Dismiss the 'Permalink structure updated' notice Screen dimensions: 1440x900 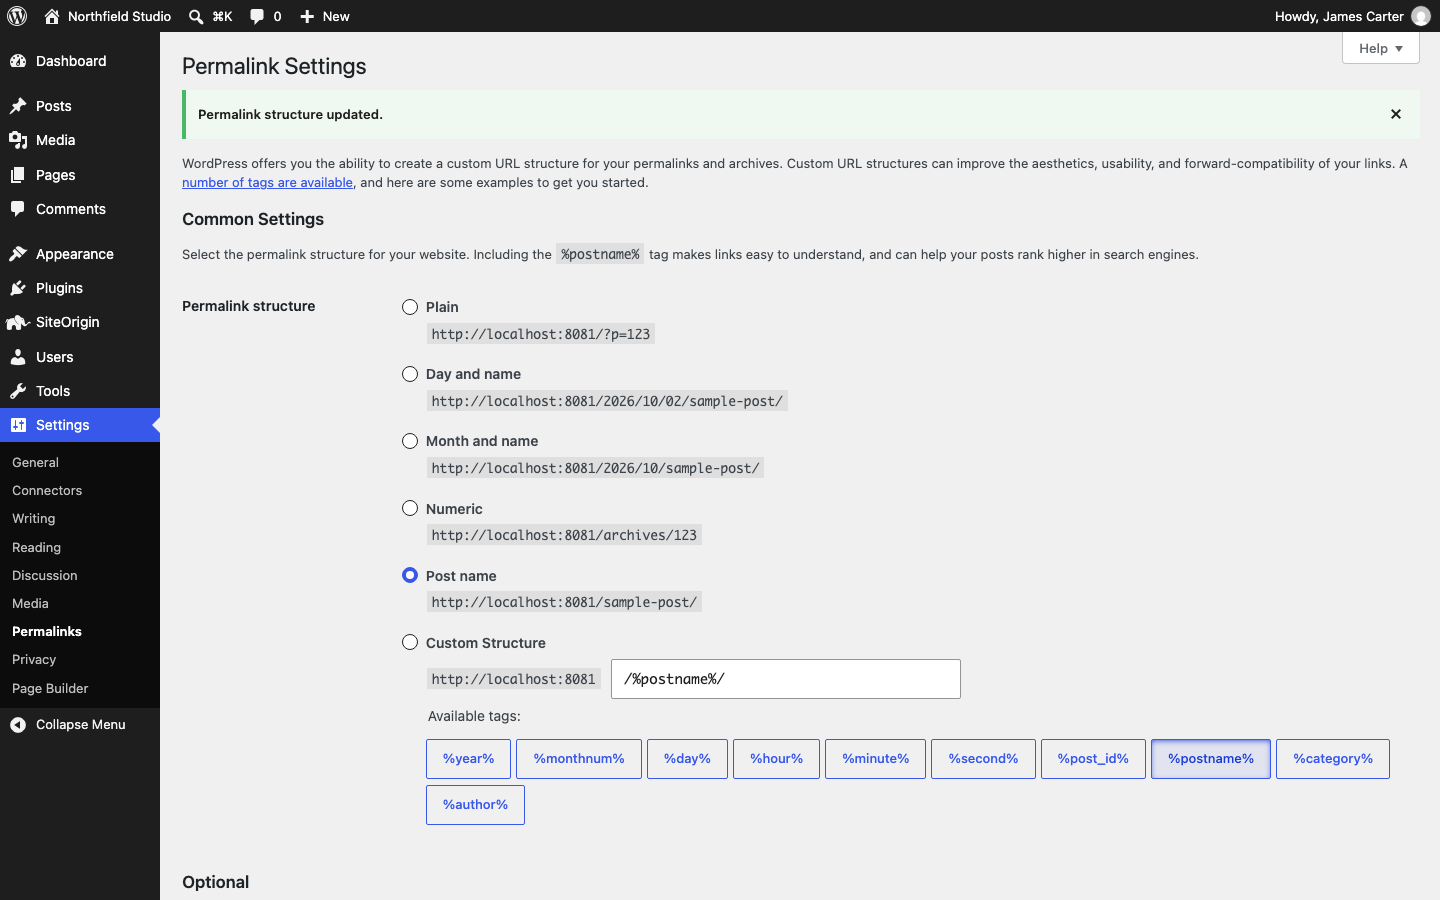tap(1396, 114)
